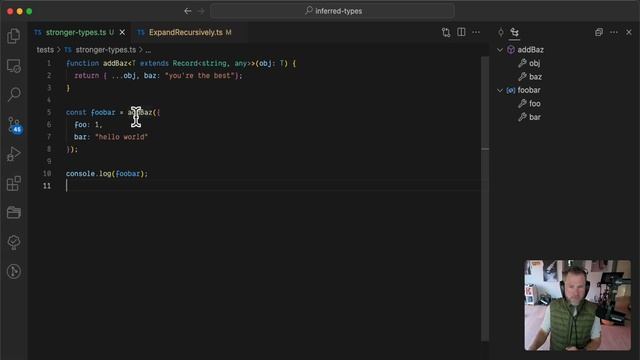Click line number 1 in the gutter

point(49,63)
